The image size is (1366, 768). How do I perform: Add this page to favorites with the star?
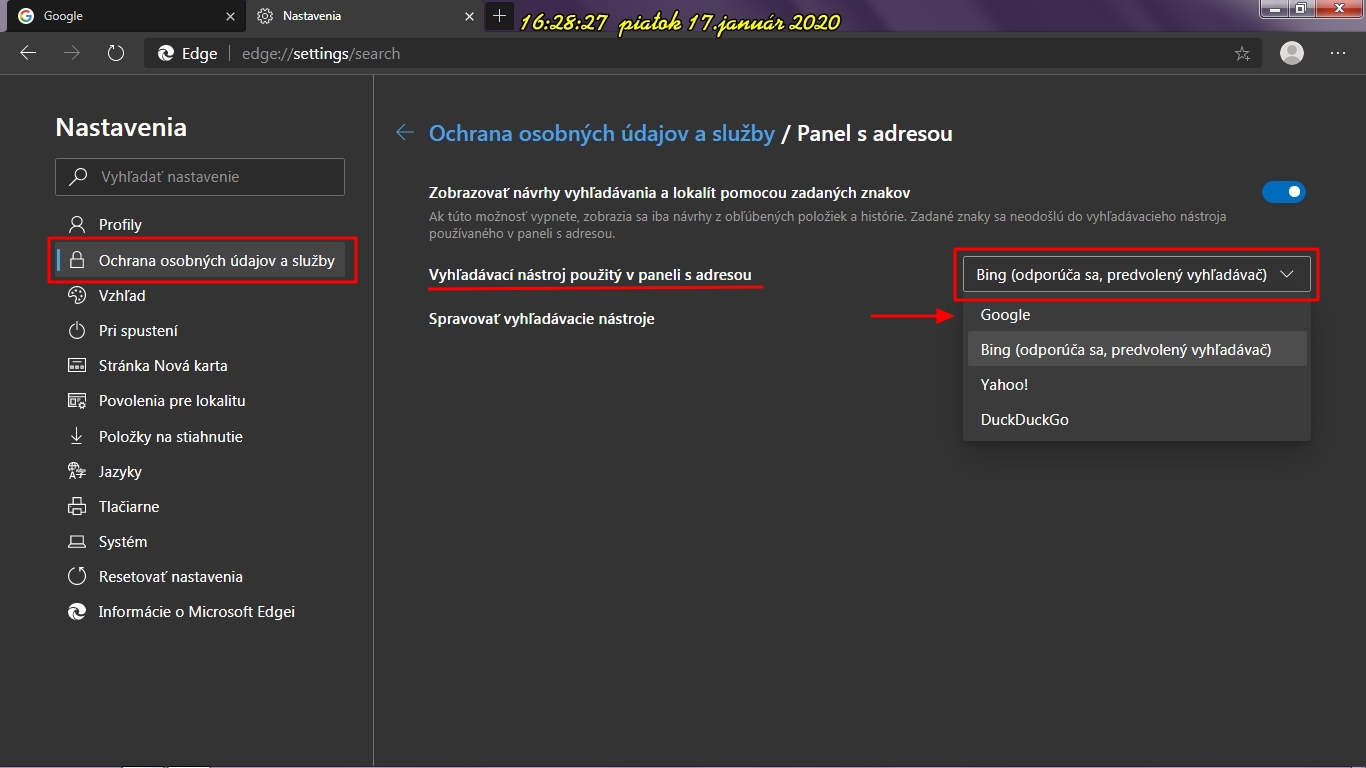pos(1242,54)
